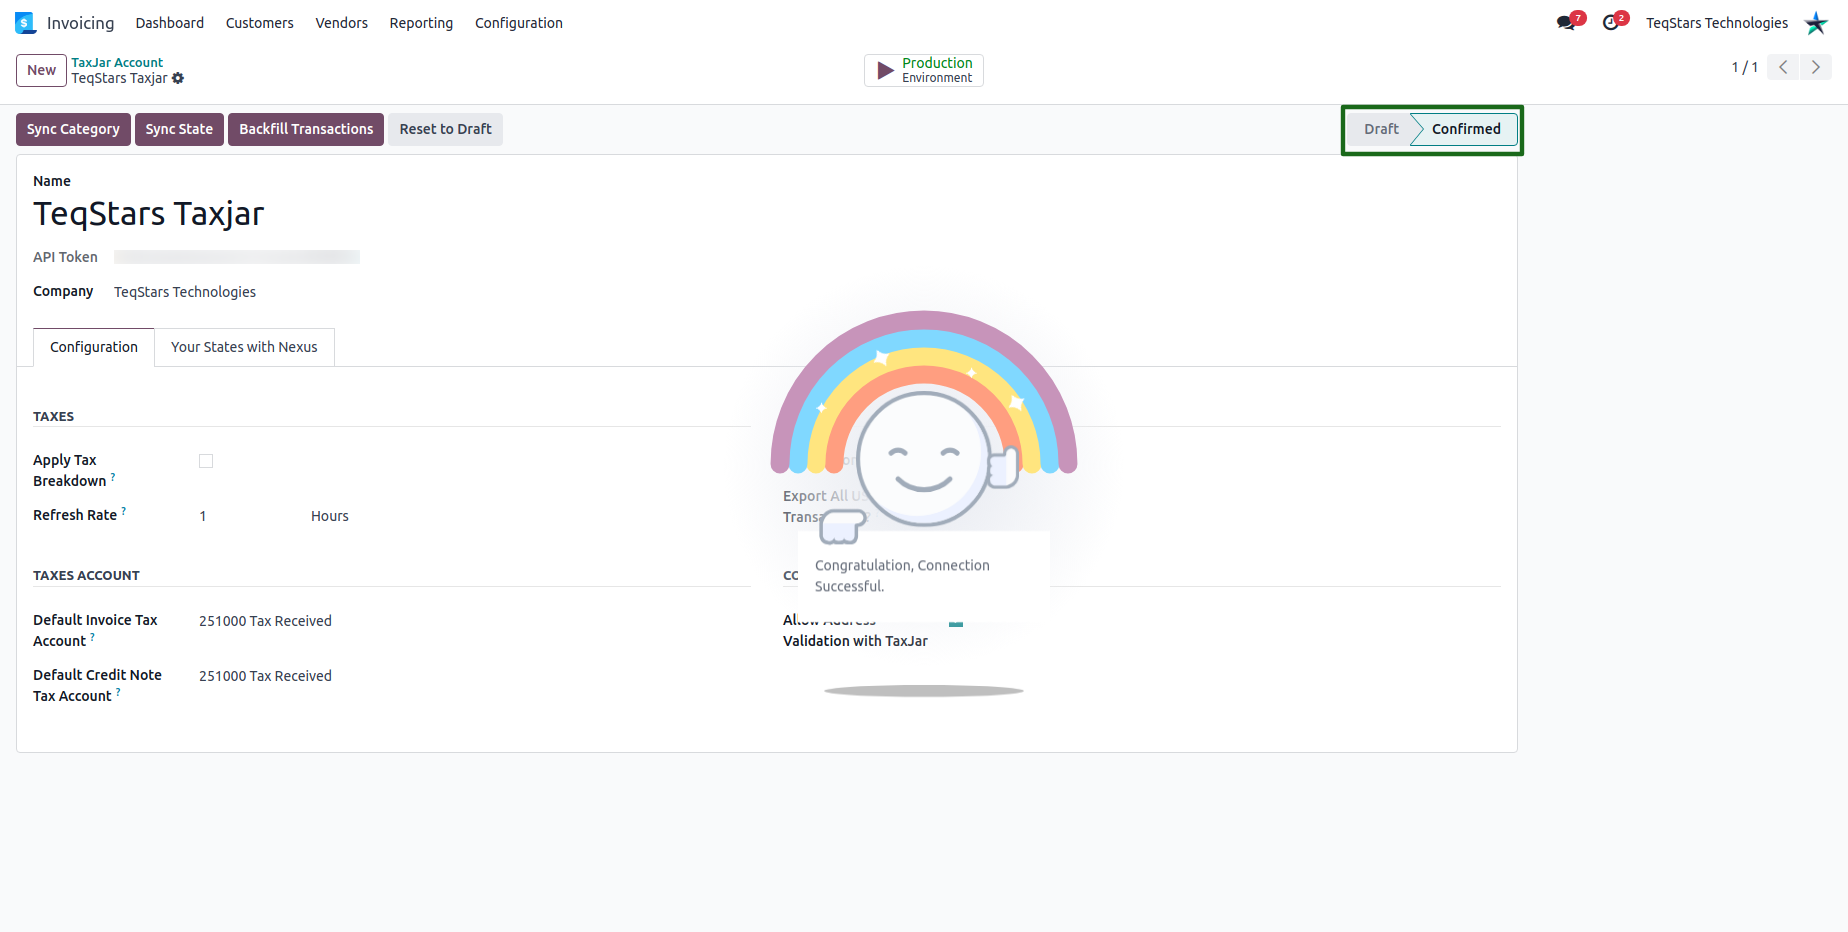Click the Sync State button
The image size is (1848, 932).
(179, 129)
